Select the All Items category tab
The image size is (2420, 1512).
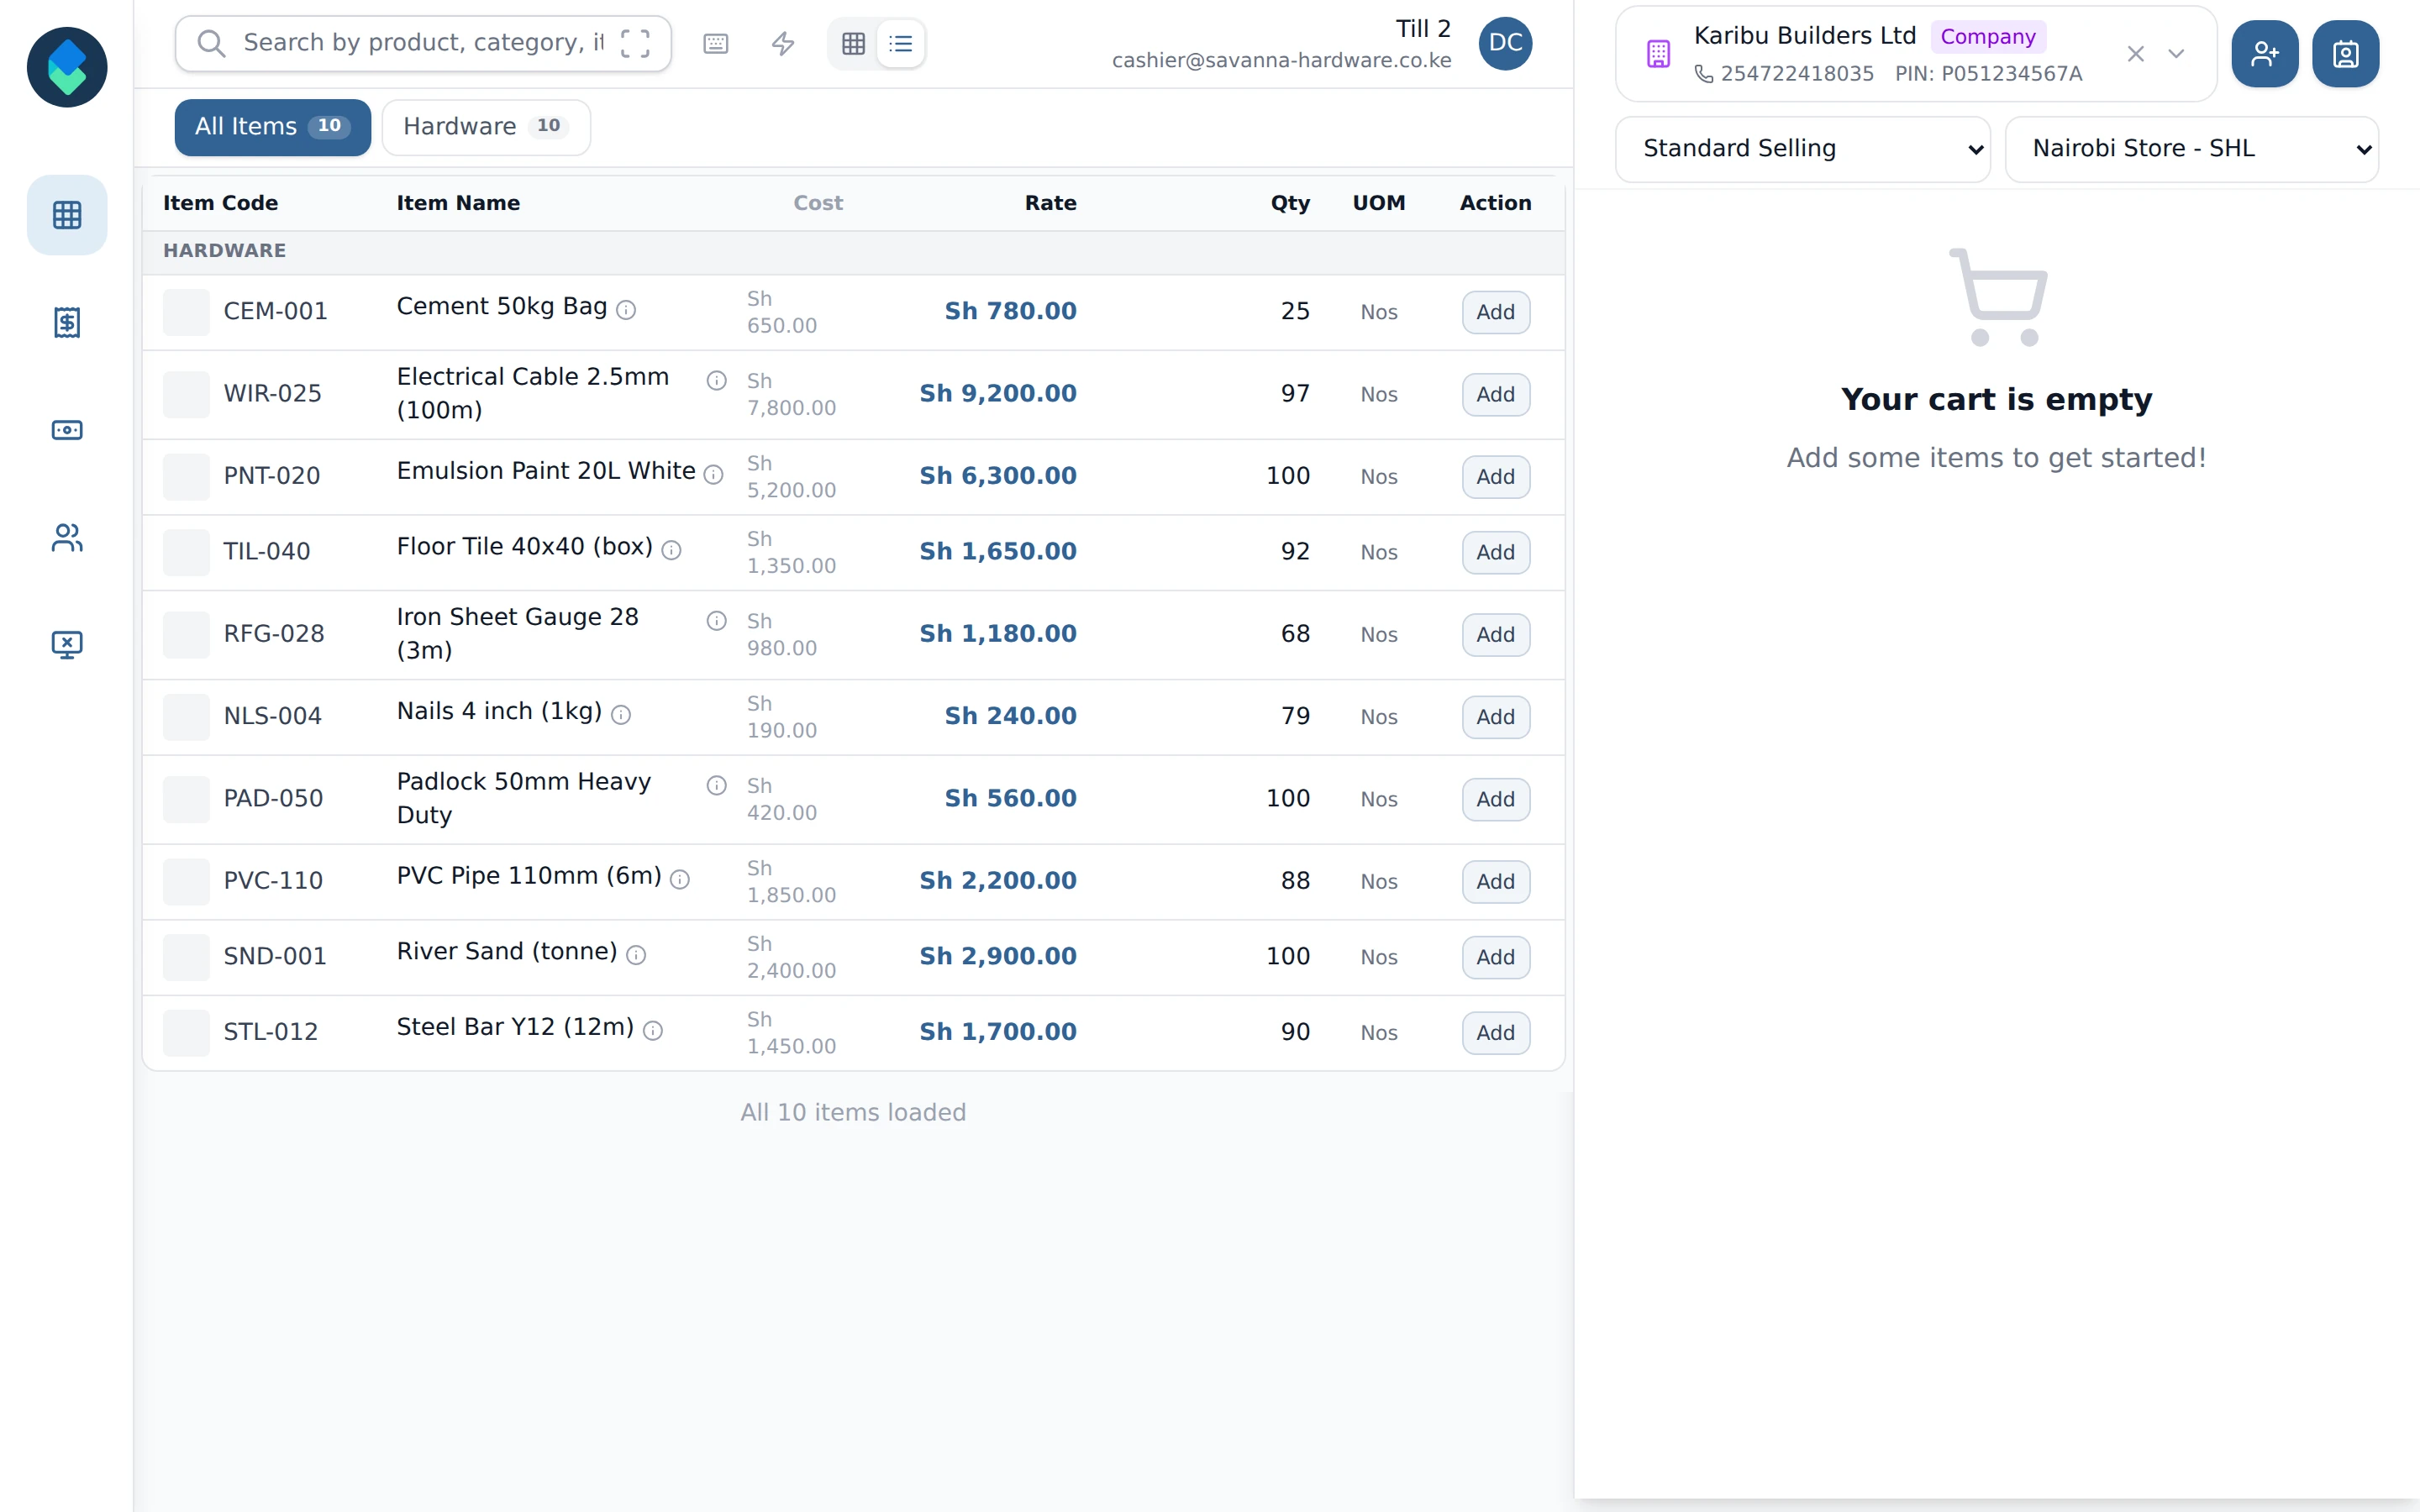click(272, 127)
